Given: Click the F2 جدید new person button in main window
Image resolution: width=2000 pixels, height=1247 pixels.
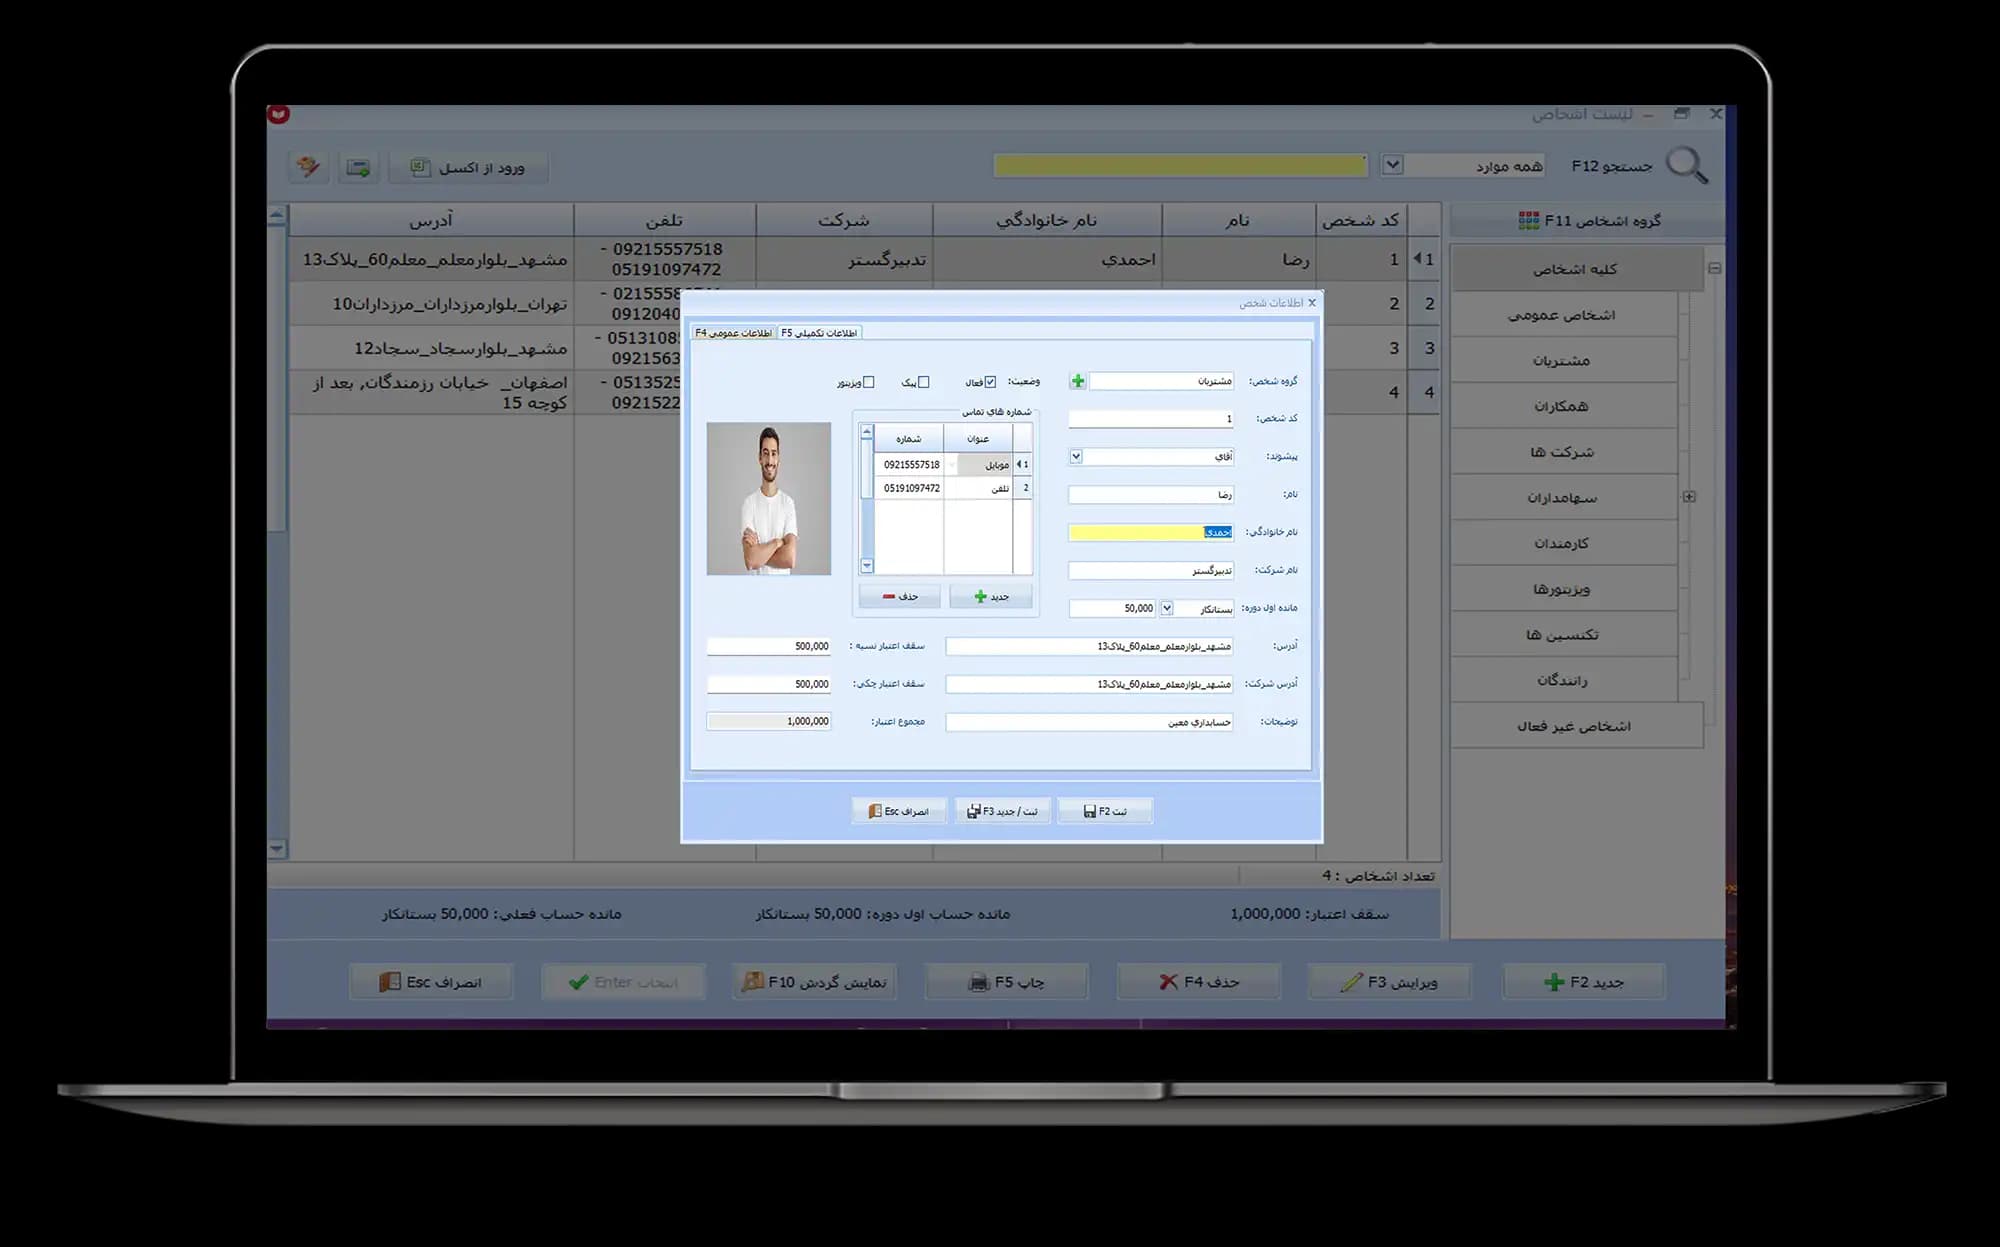Looking at the screenshot, I should [x=1584, y=982].
